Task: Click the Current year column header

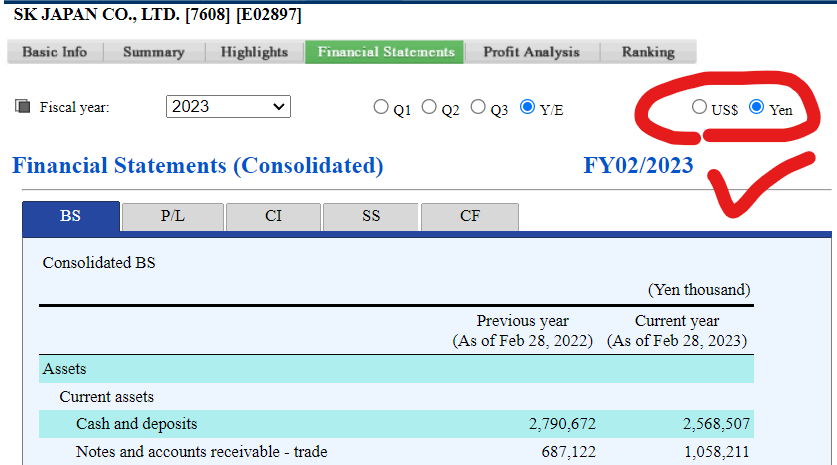Action: 677,330
